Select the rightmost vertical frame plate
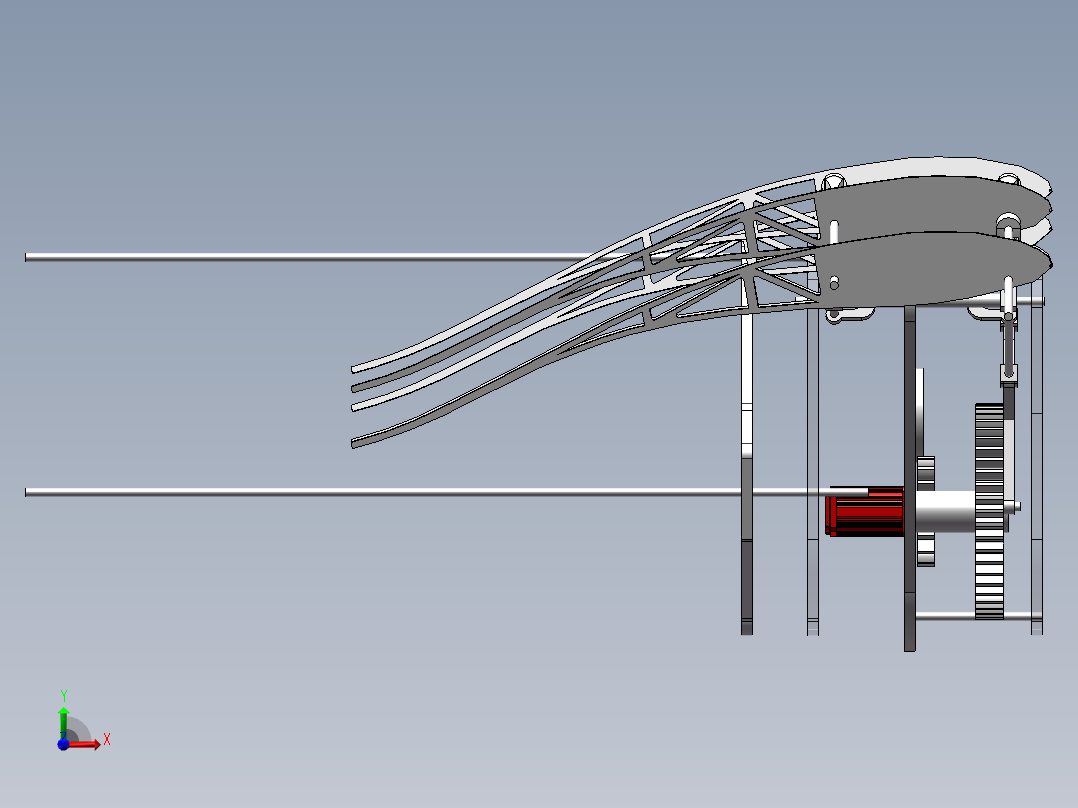Image resolution: width=1078 pixels, height=808 pixels. click(x=1037, y=456)
